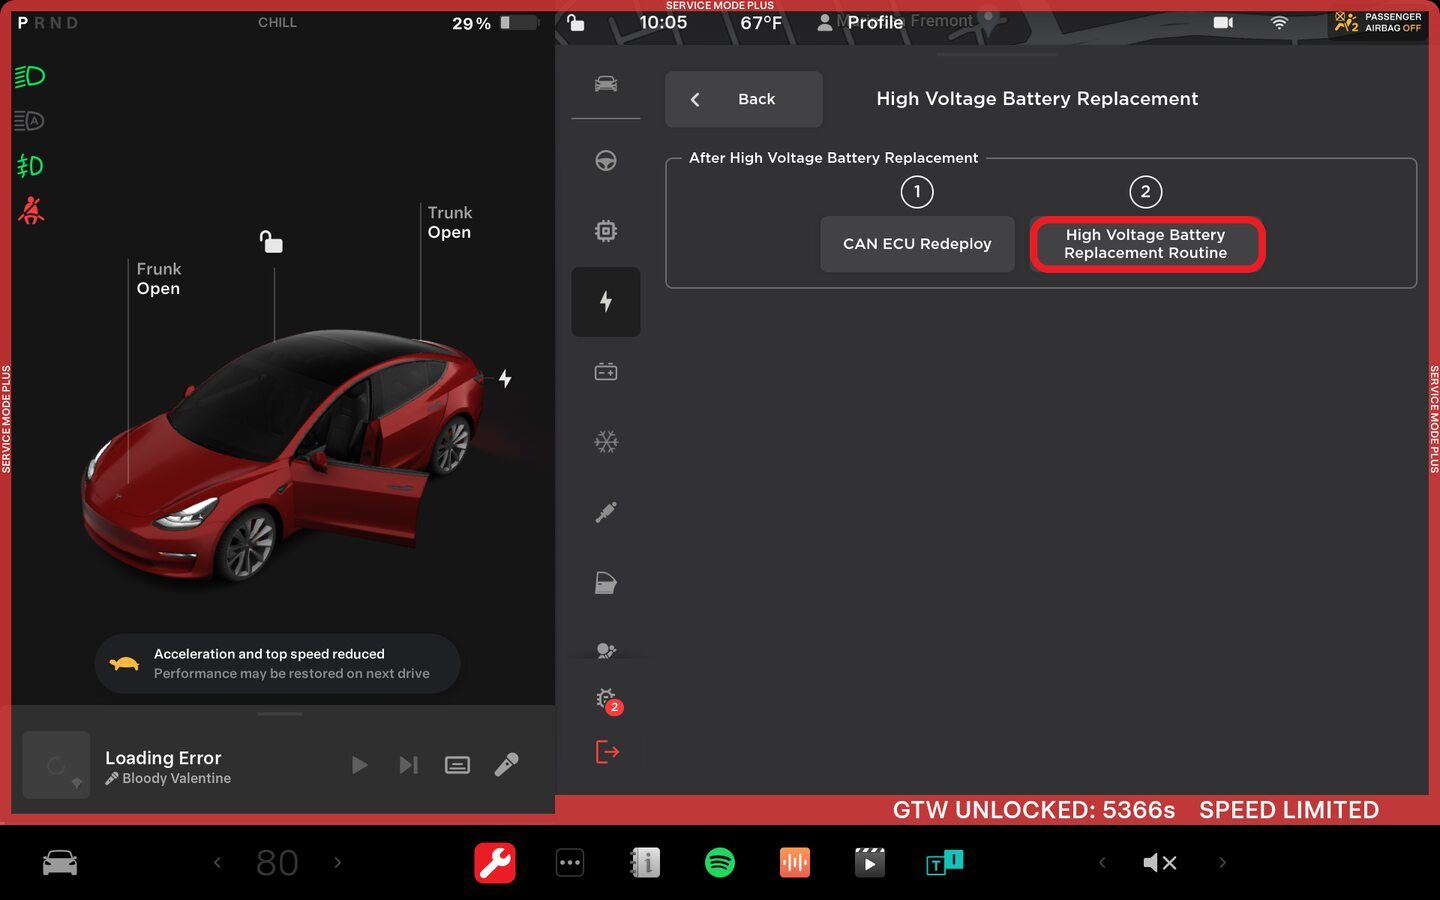Expand the three-dots app launcher
The image size is (1440, 900).
[570, 862]
